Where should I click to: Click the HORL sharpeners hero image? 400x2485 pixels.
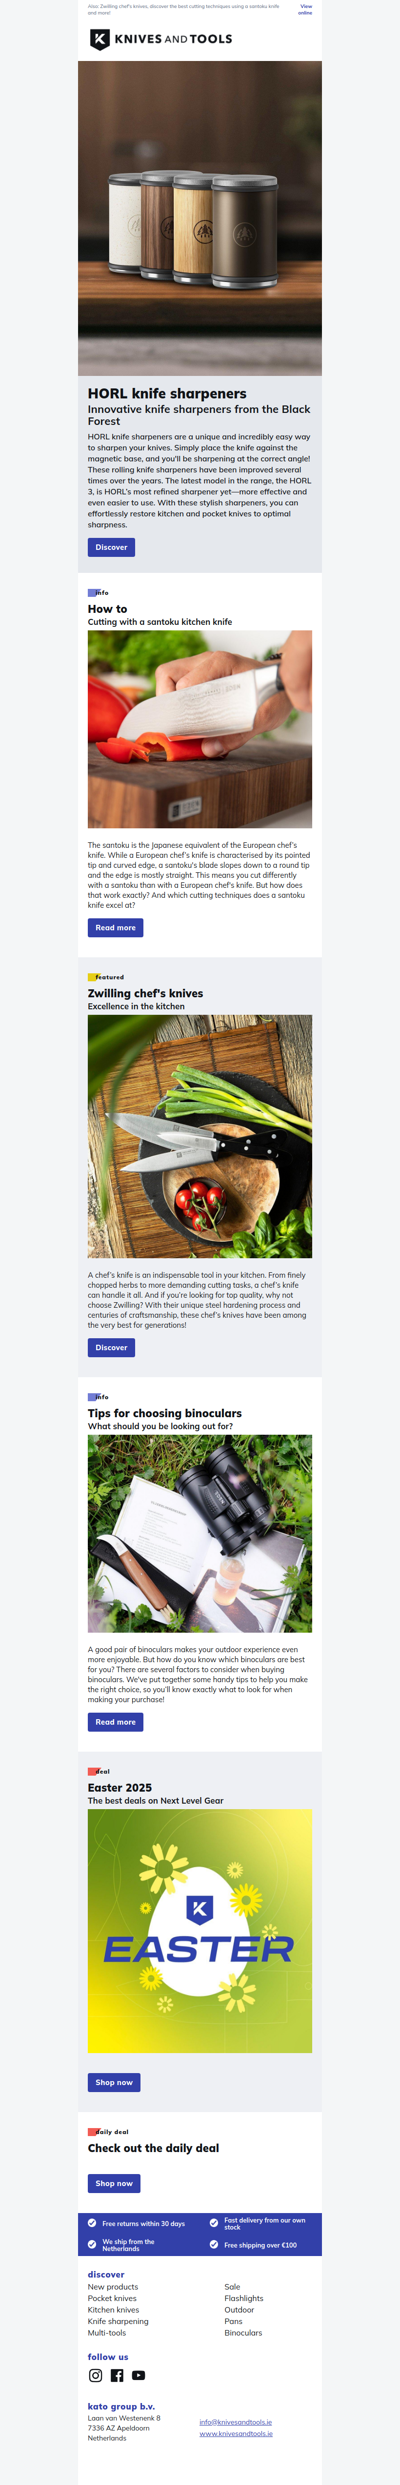[200, 218]
